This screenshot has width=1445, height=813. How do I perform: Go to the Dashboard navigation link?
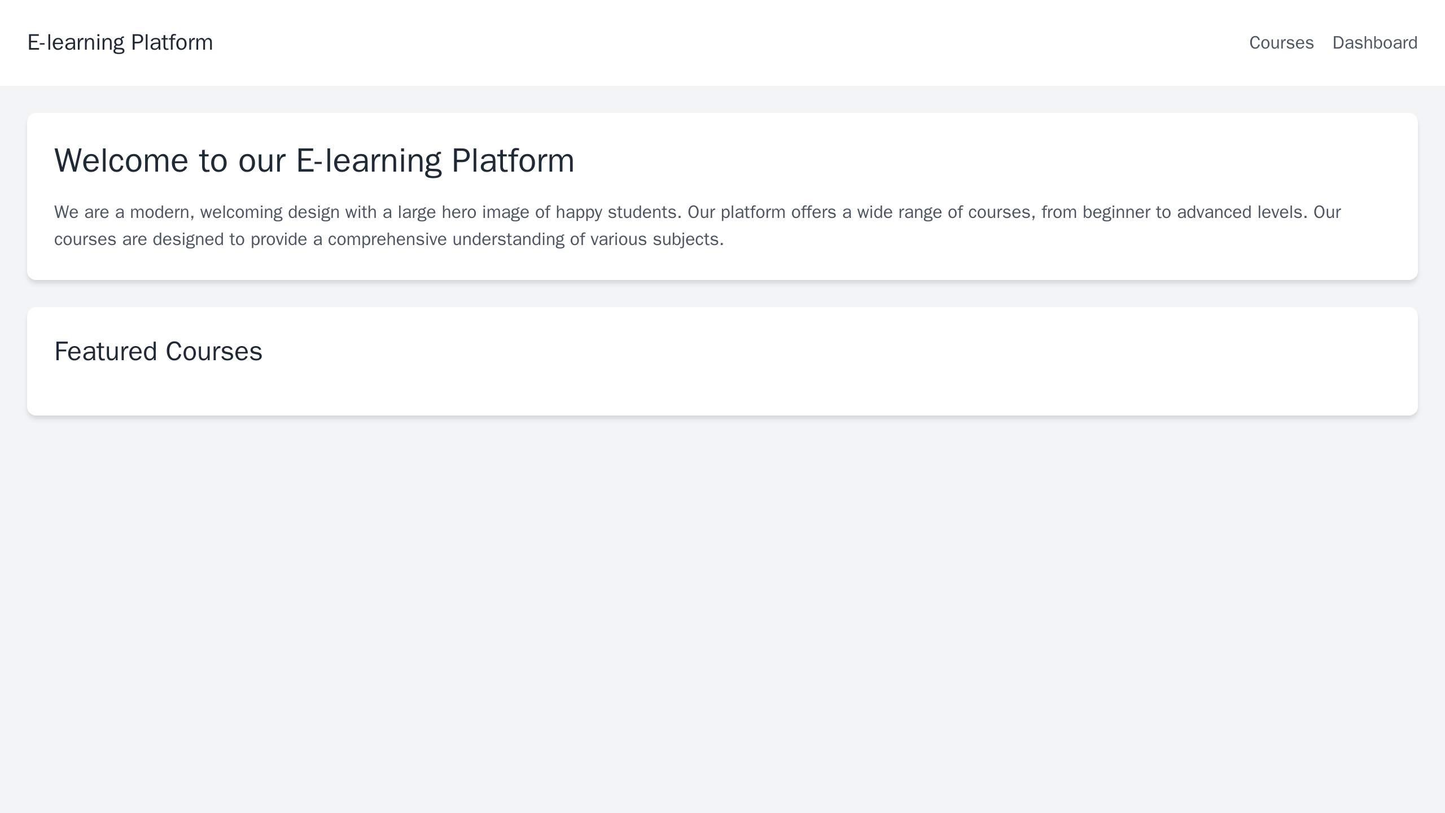[1374, 43]
